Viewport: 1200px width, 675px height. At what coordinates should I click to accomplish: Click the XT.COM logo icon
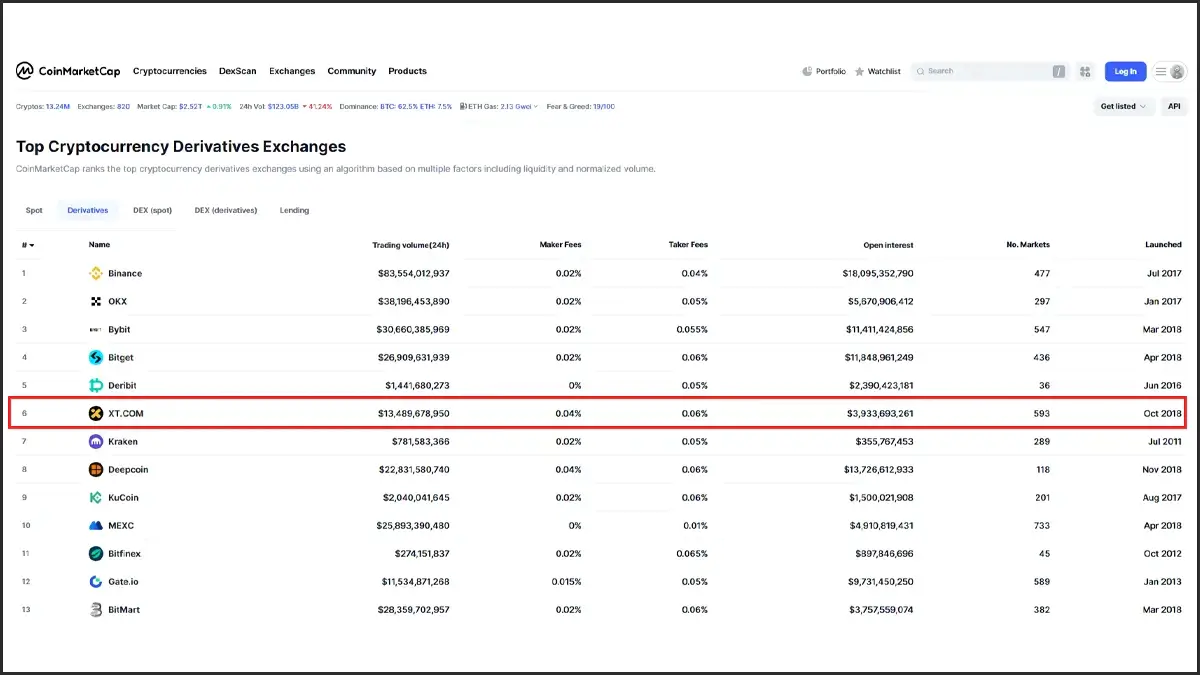point(96,413)
